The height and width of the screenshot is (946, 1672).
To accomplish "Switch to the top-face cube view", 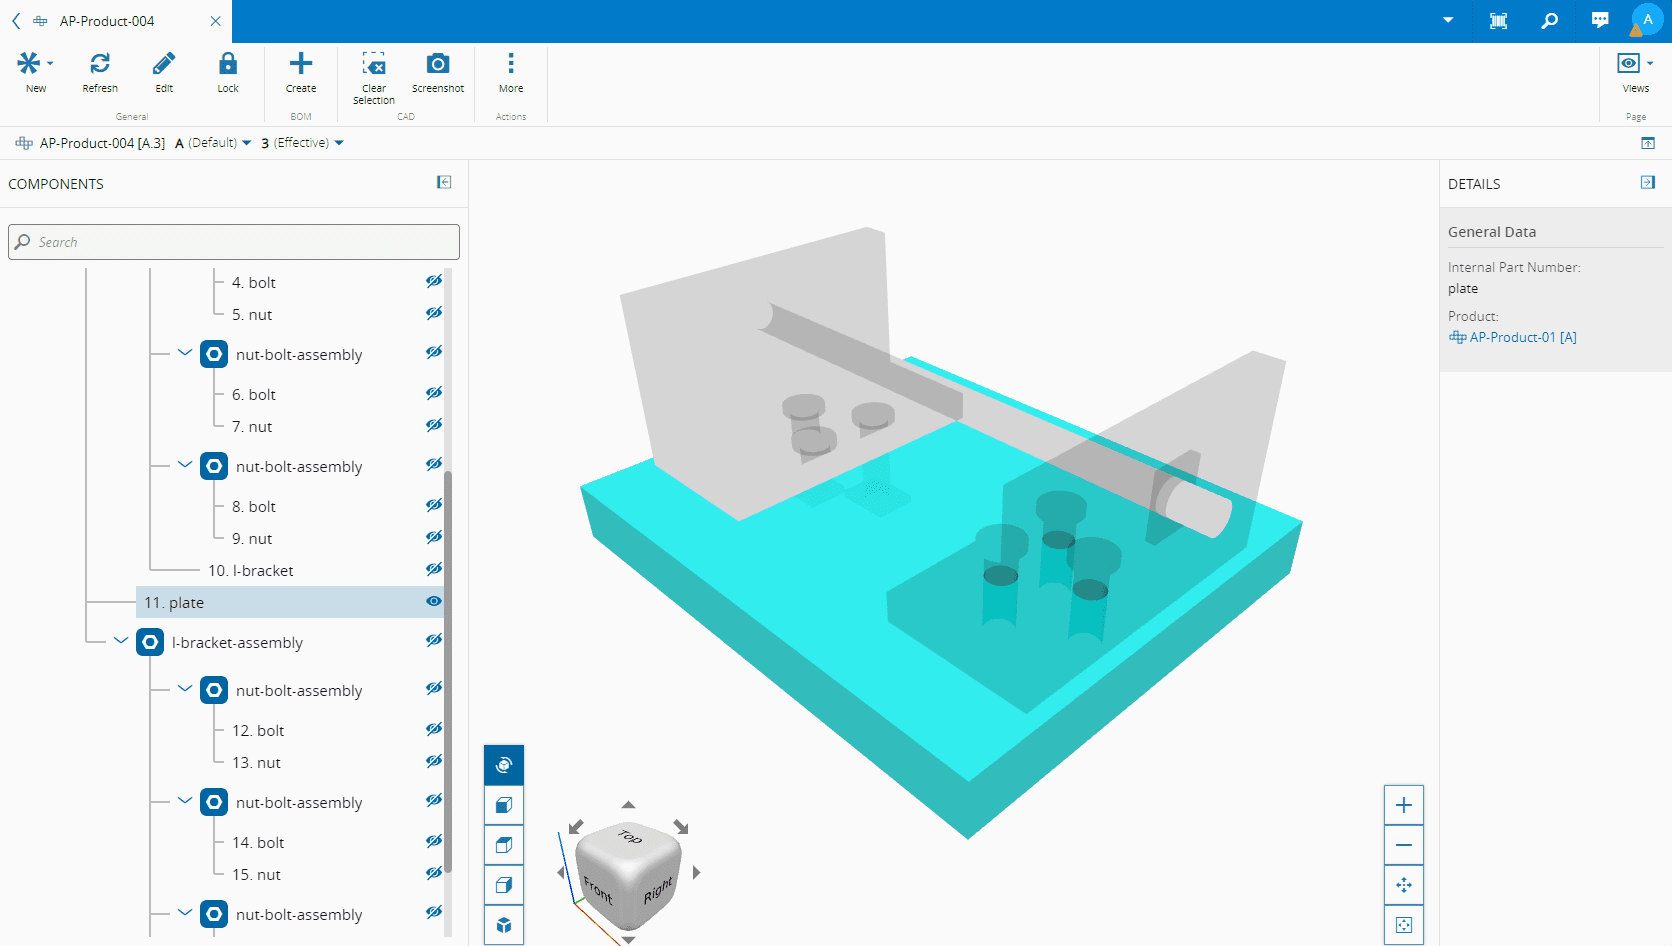I will tap(504, 845).
